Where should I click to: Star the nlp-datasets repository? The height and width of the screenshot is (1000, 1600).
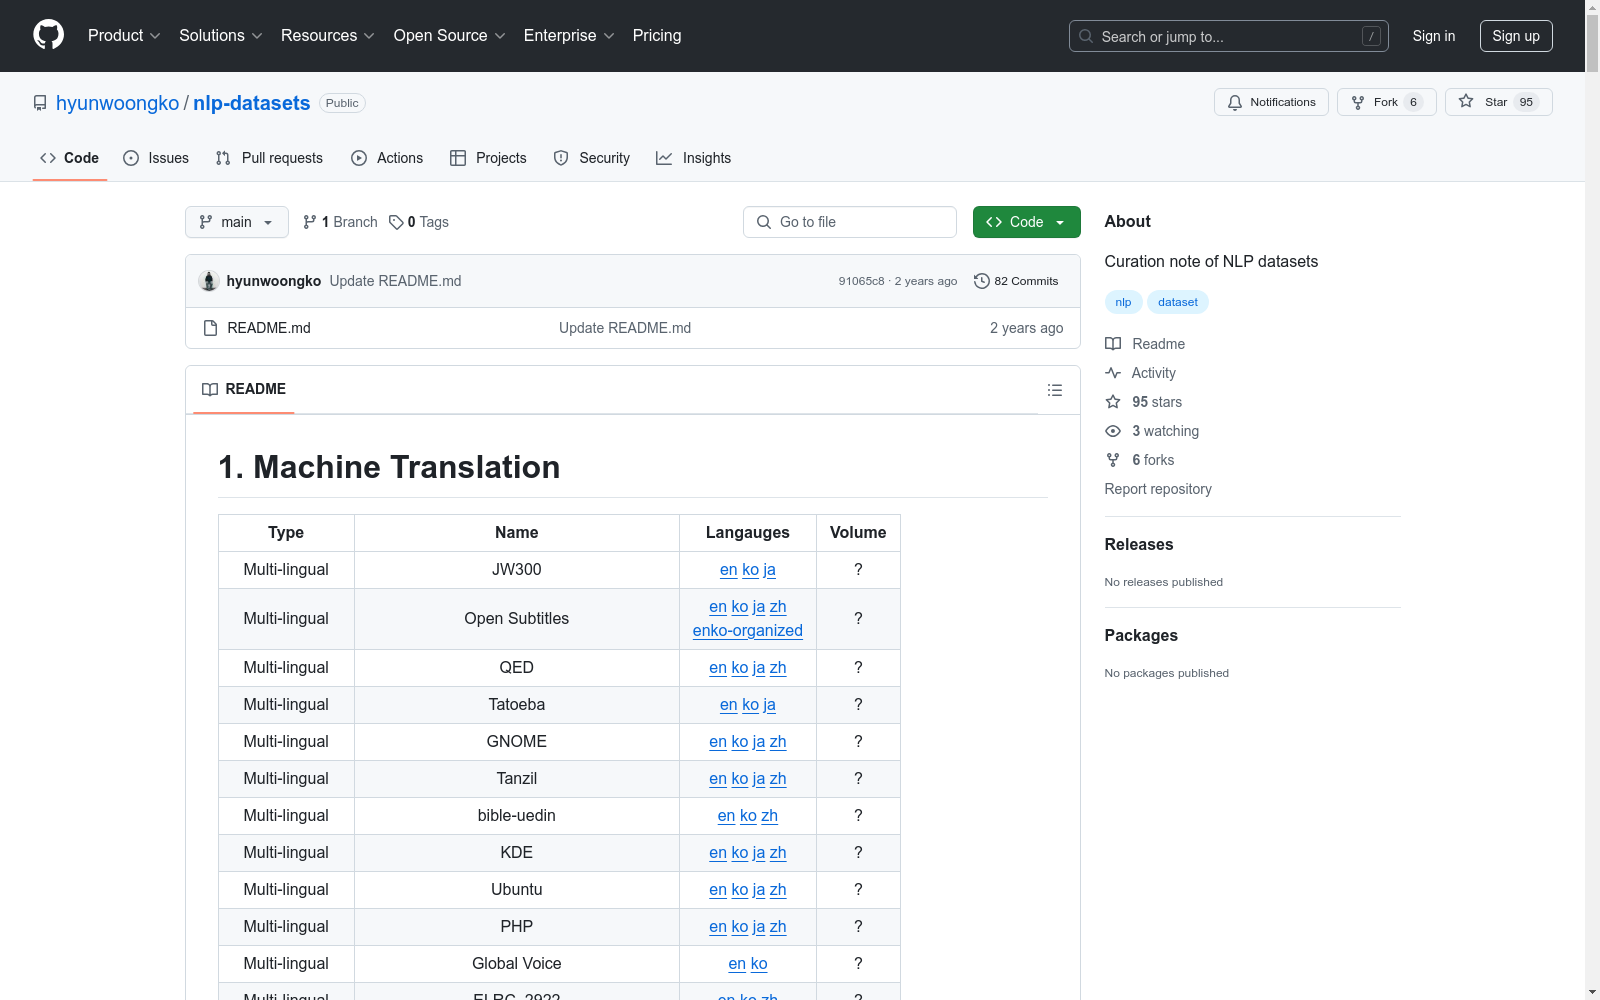point(1498,102)
